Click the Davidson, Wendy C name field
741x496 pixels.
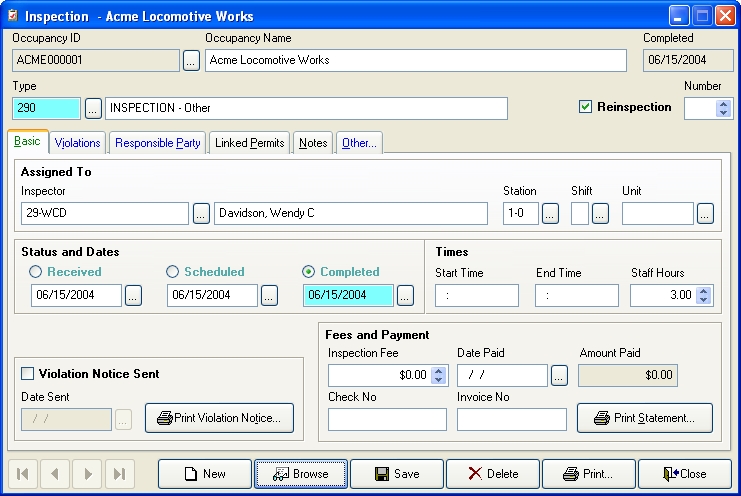click(351, 213)
